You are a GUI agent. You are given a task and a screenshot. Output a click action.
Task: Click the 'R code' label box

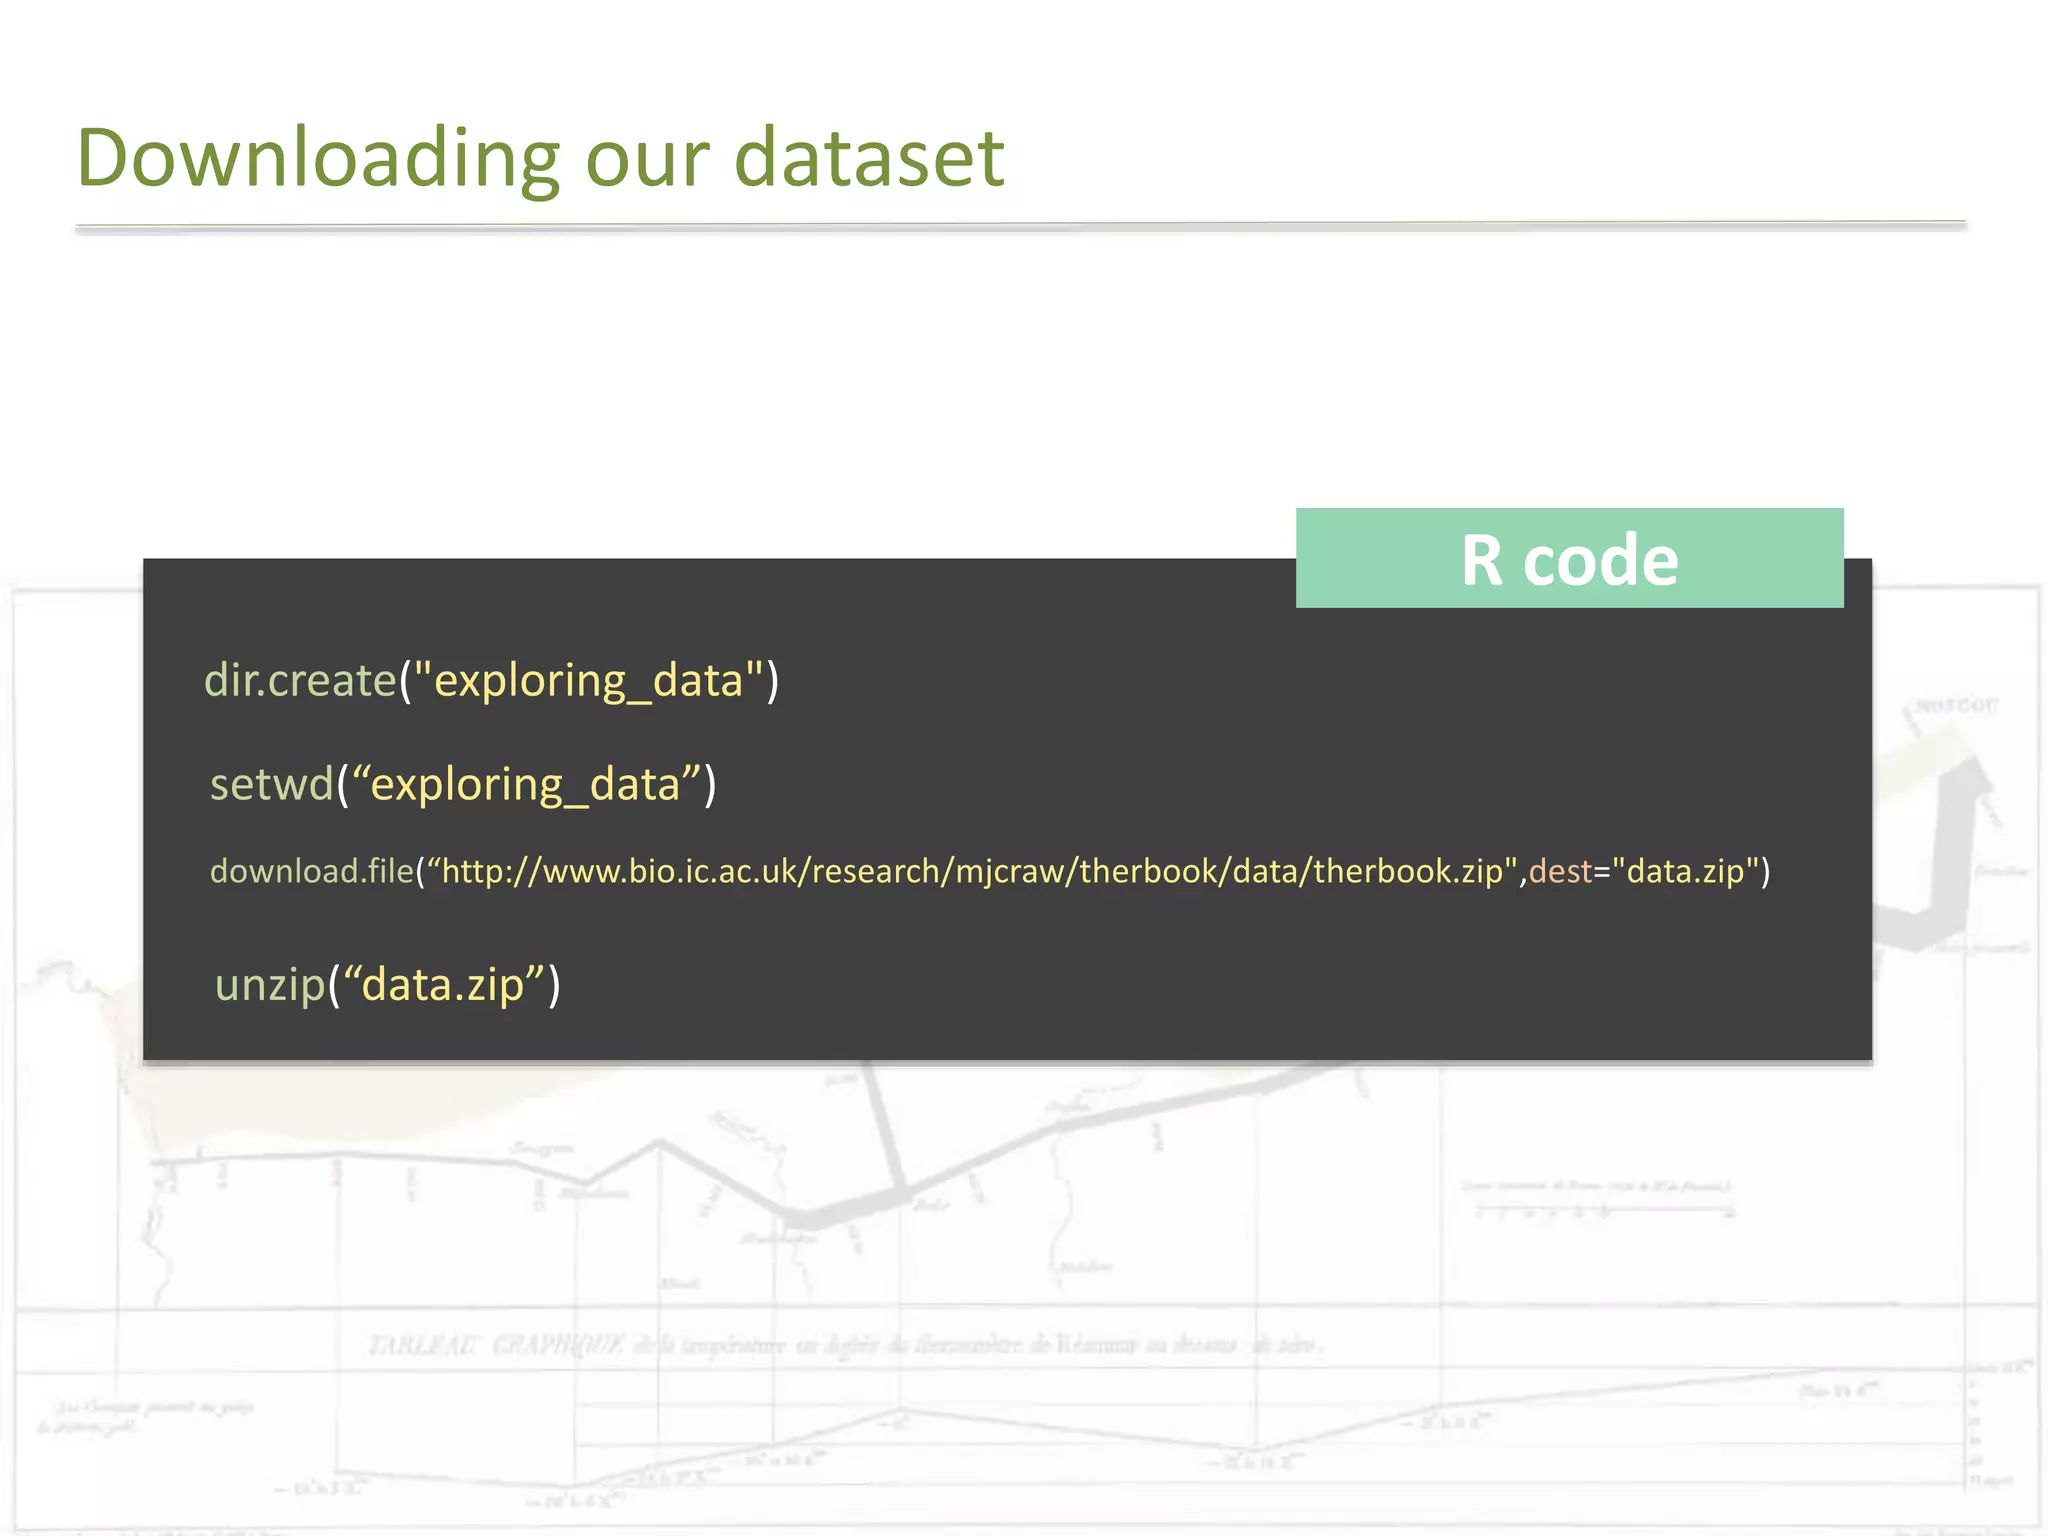(1569, 558)
